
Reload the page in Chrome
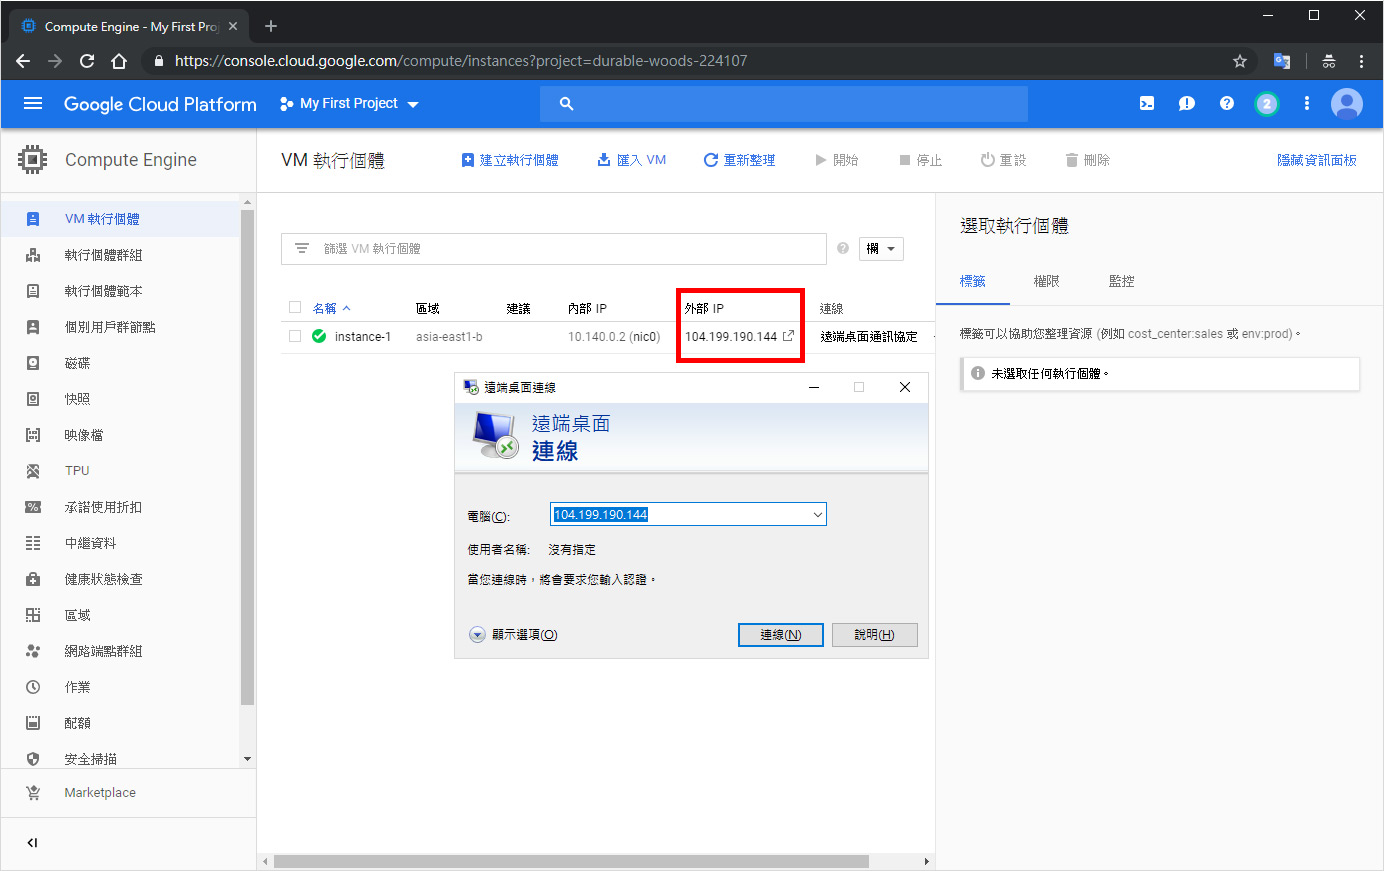pos(87,61)
